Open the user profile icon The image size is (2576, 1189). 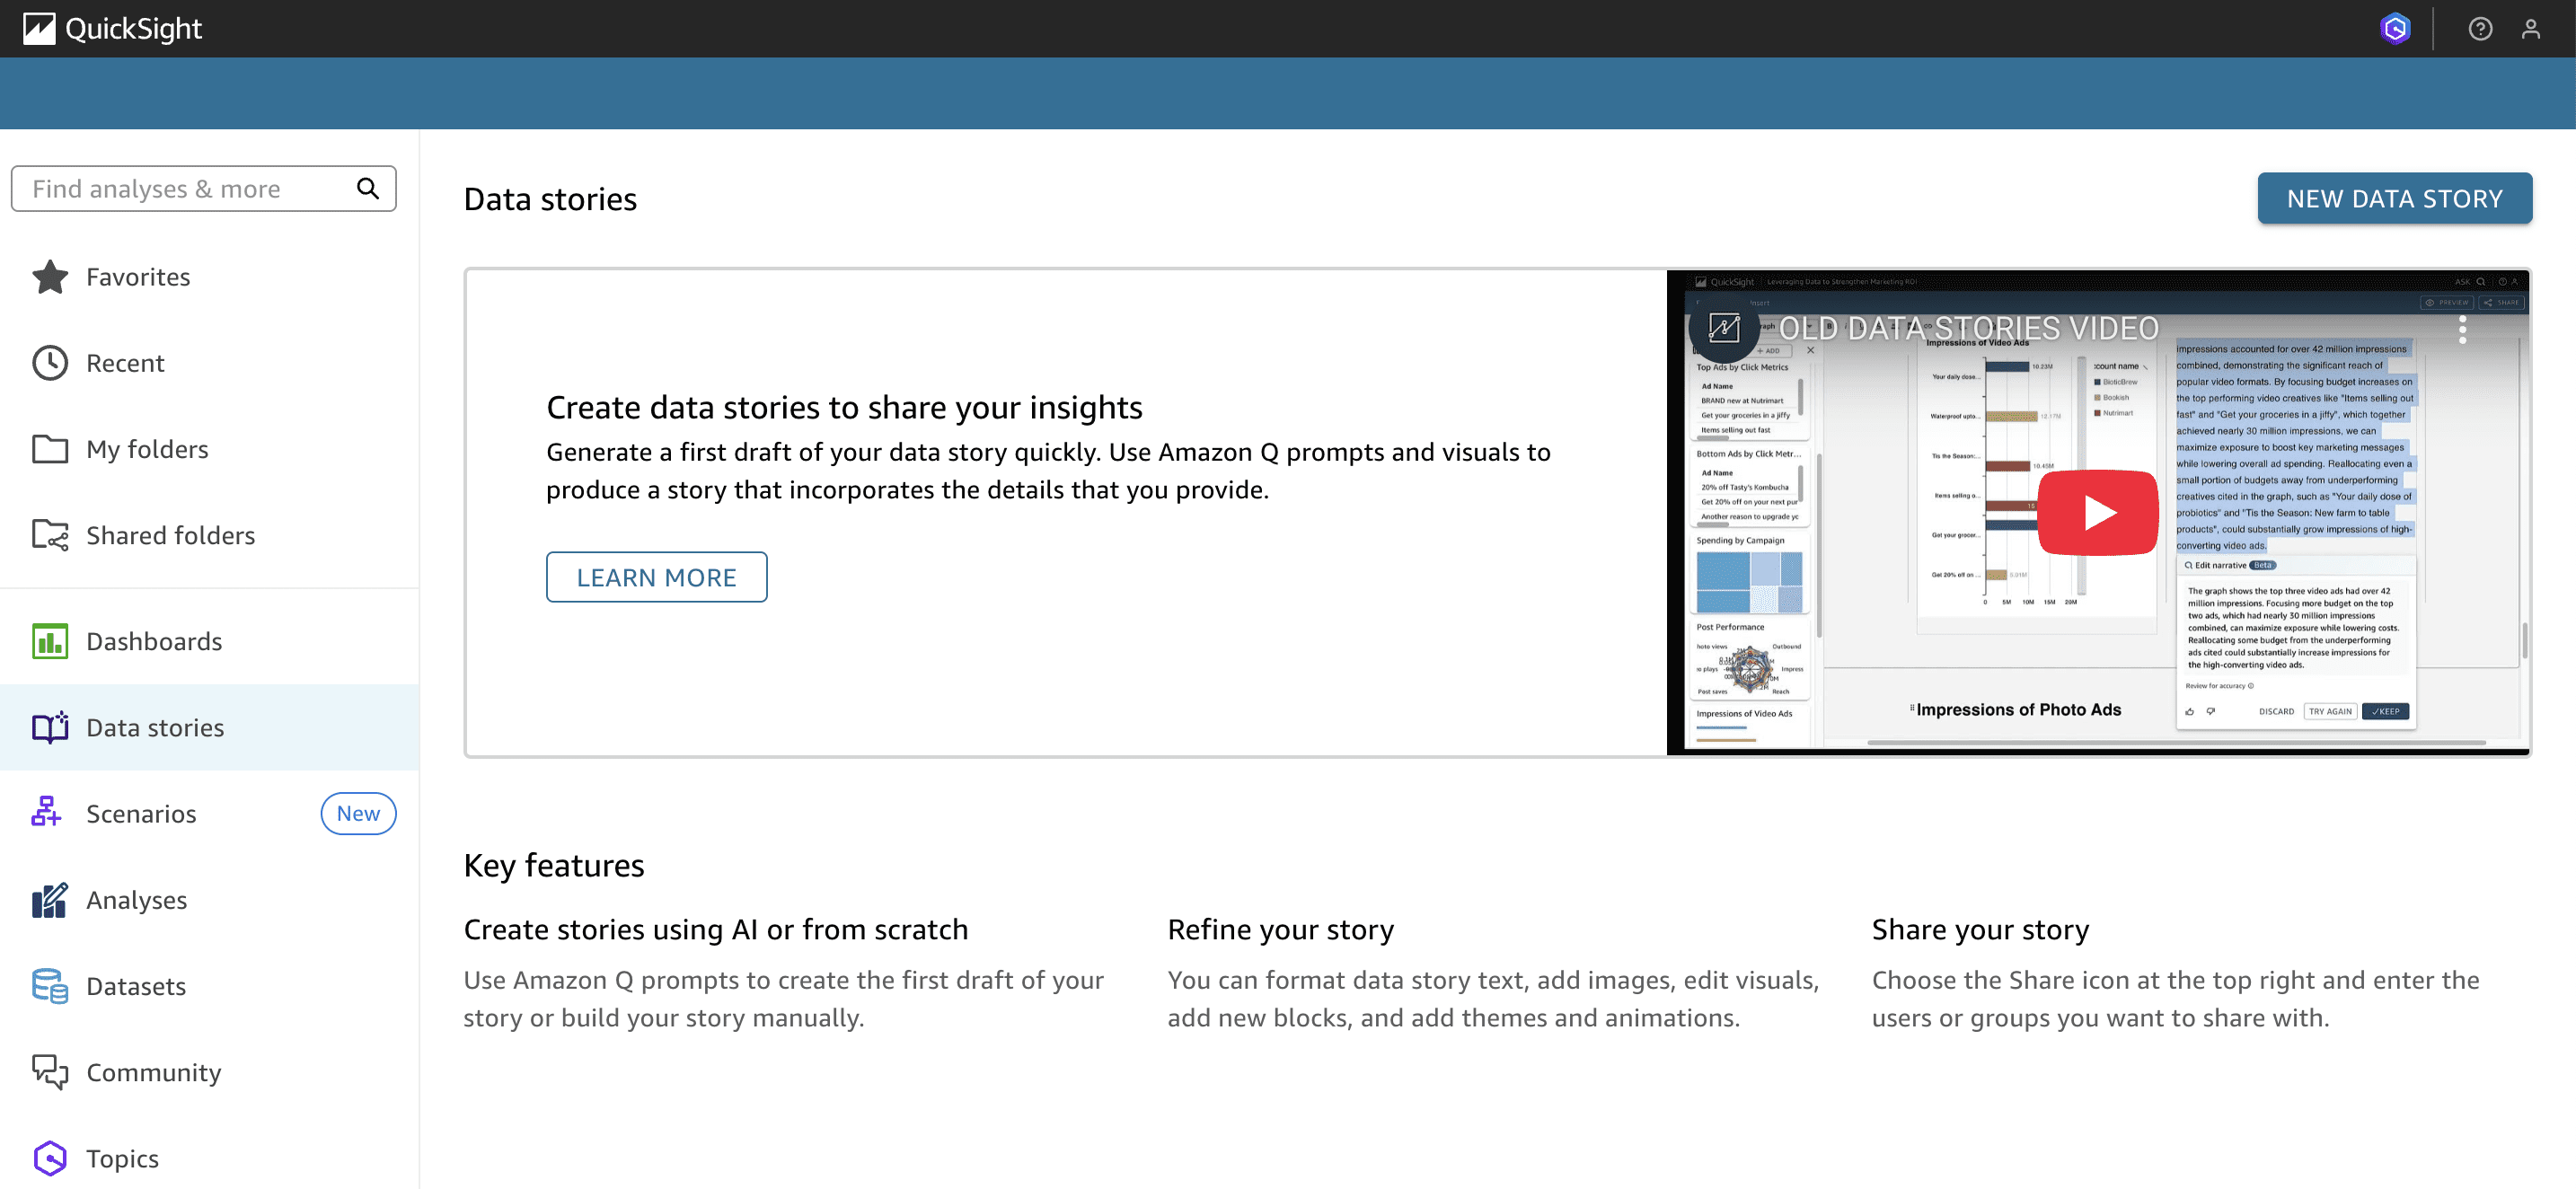[2530, 29]
